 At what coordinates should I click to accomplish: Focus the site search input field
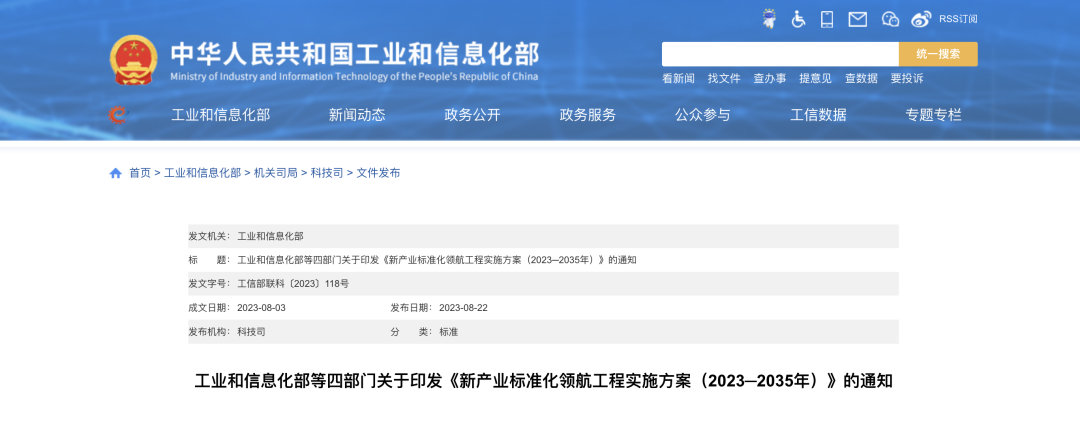(x=780, y=54)
